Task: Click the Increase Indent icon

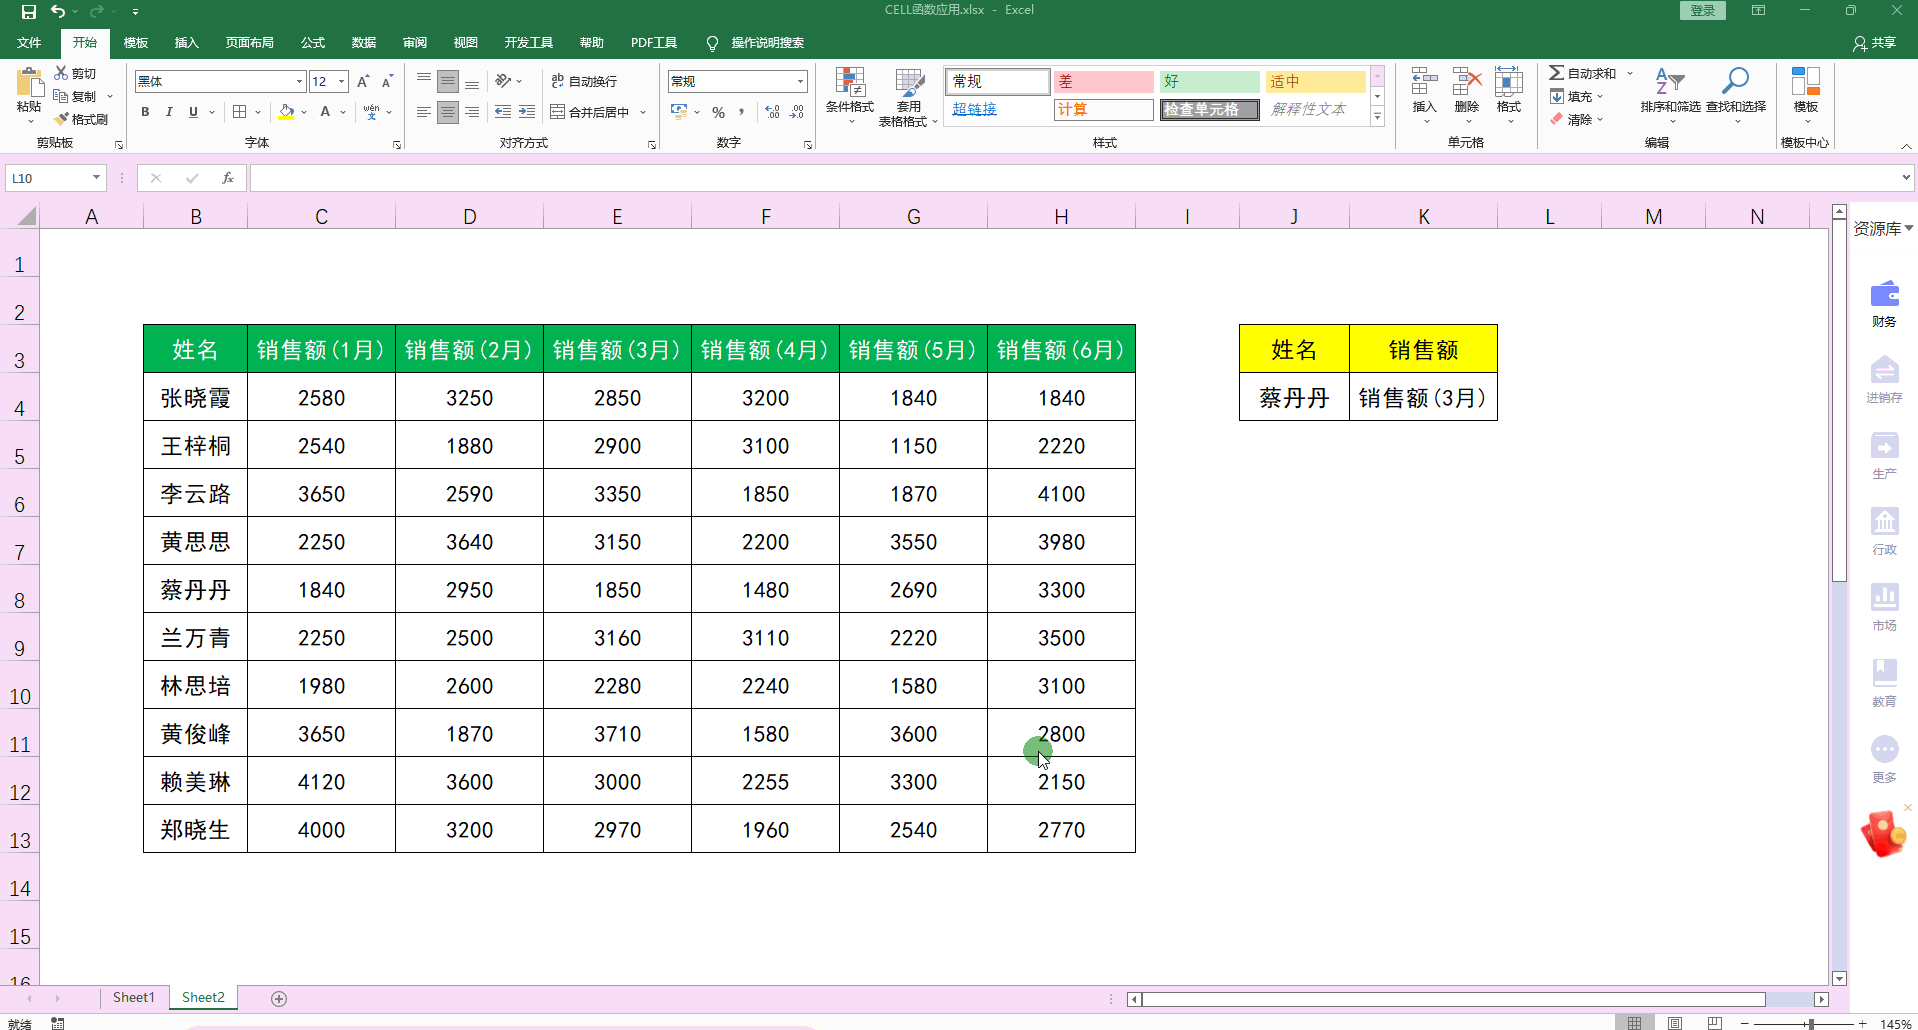Action: coord(527,112)
